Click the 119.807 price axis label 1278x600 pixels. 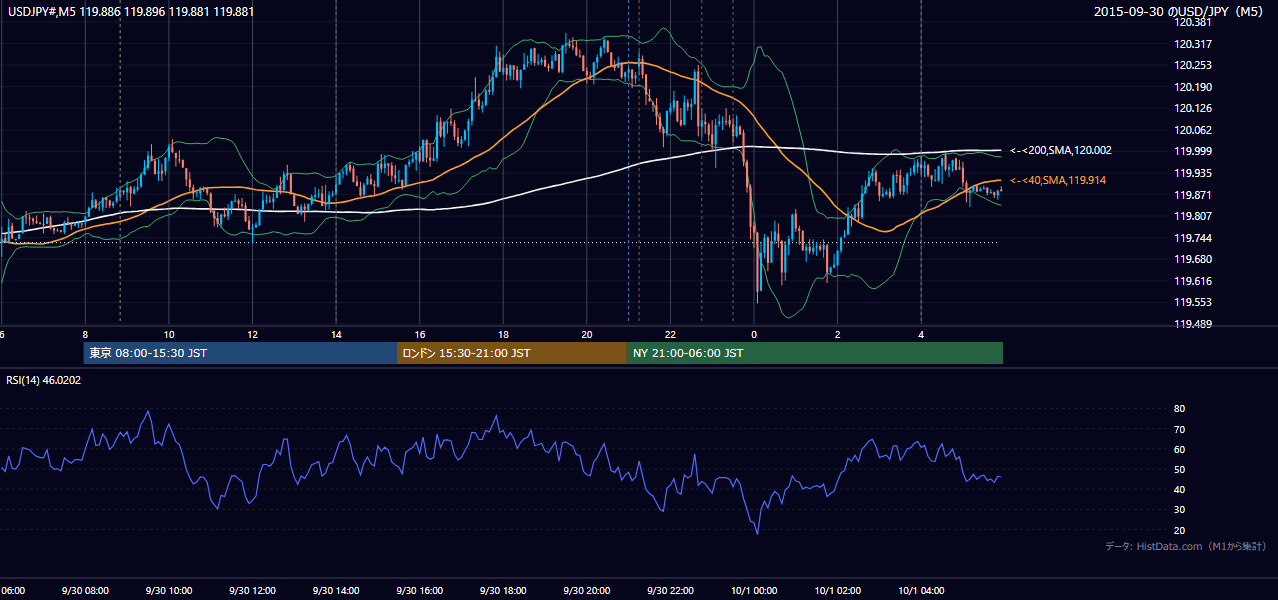(x=1195, y=216)
